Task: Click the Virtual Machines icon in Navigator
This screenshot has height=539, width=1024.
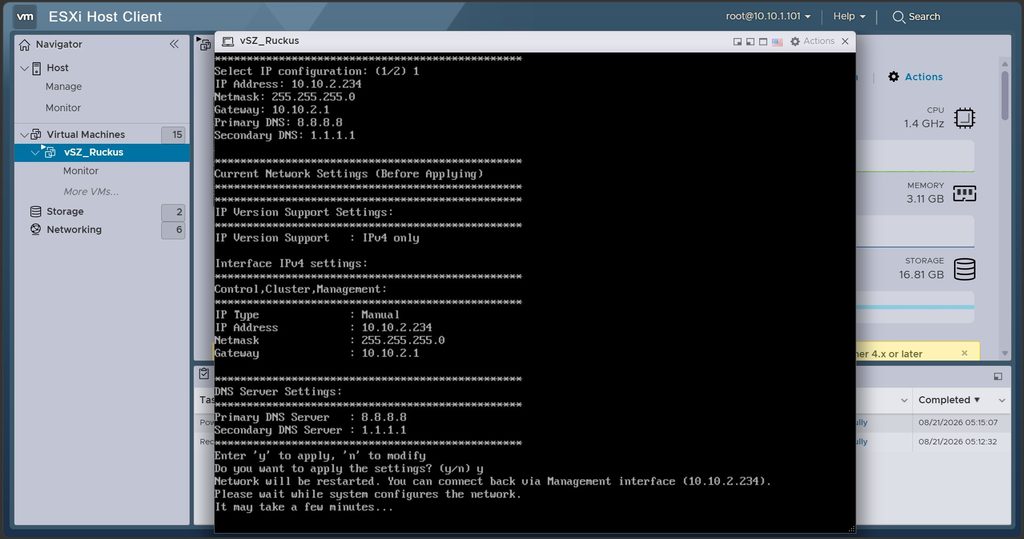Action: click(x=36, y=135)
